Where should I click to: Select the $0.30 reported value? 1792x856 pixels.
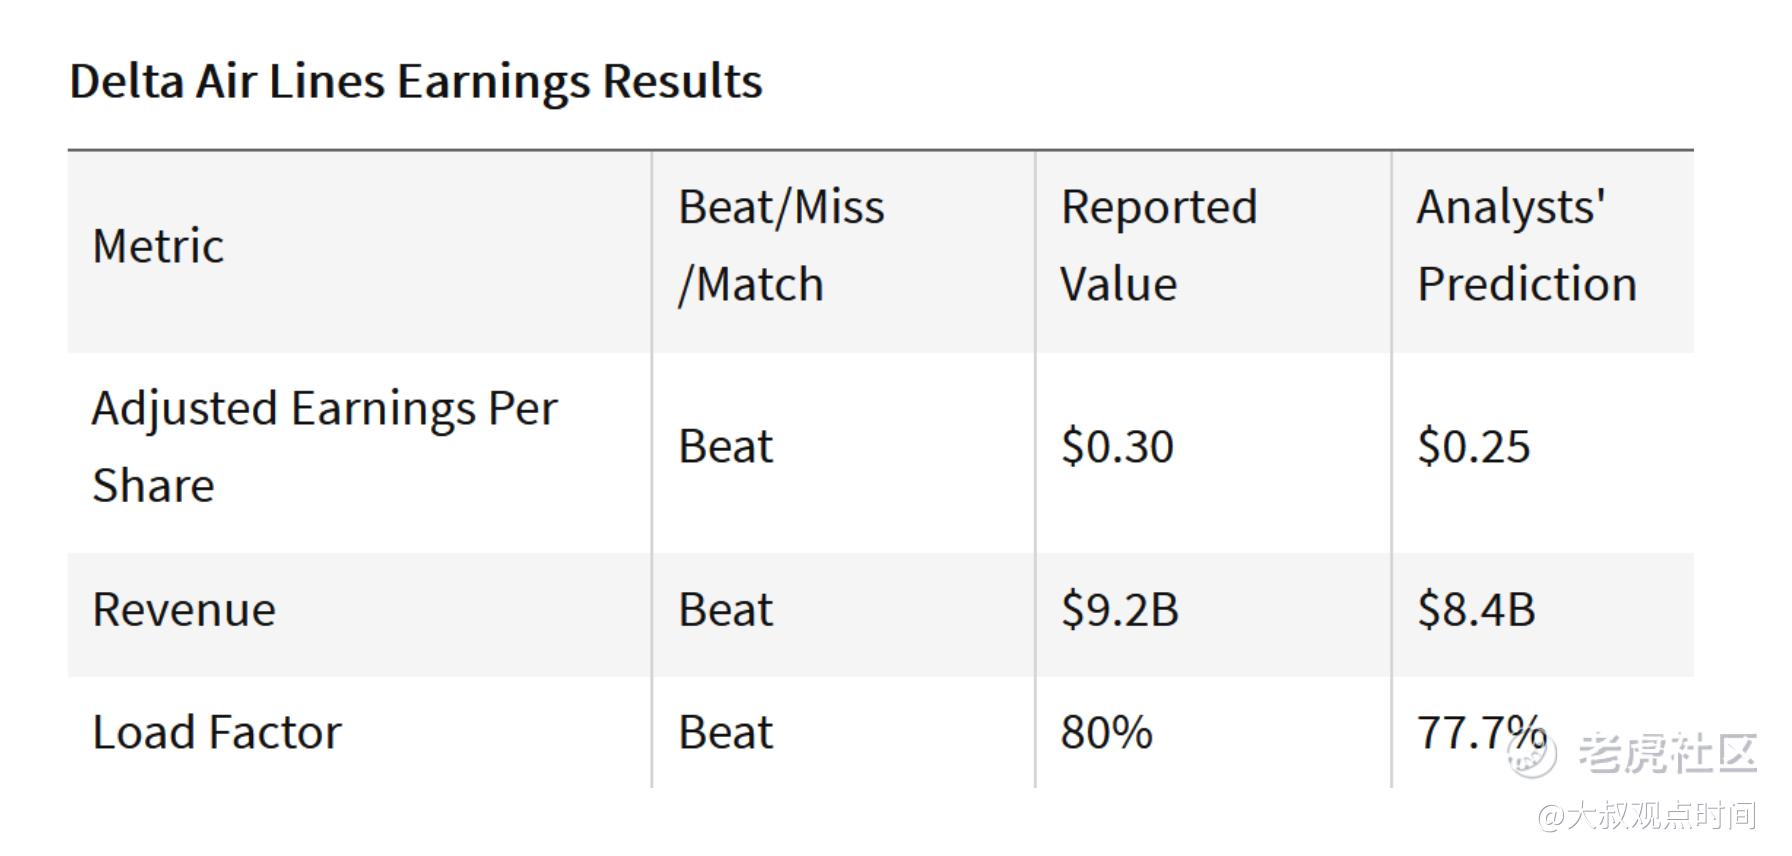coord(1117,447)
